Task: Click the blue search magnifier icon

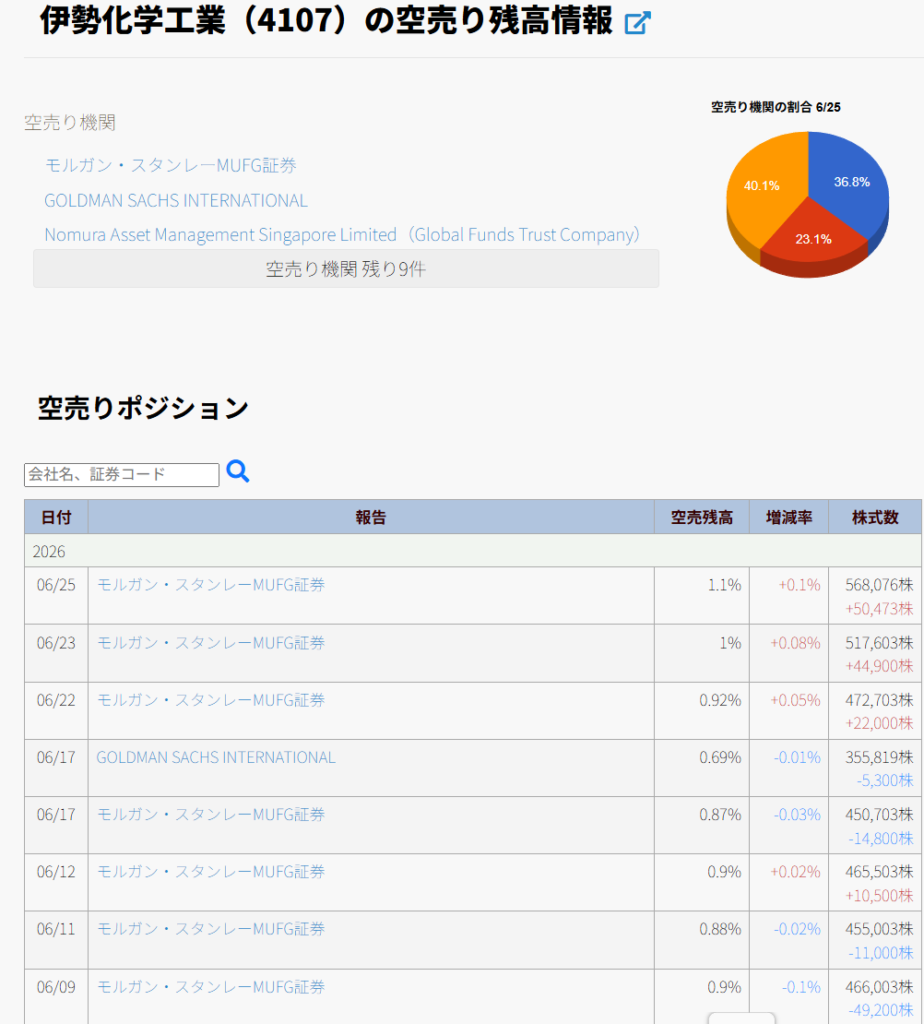Action: click(x=238, y=471)
